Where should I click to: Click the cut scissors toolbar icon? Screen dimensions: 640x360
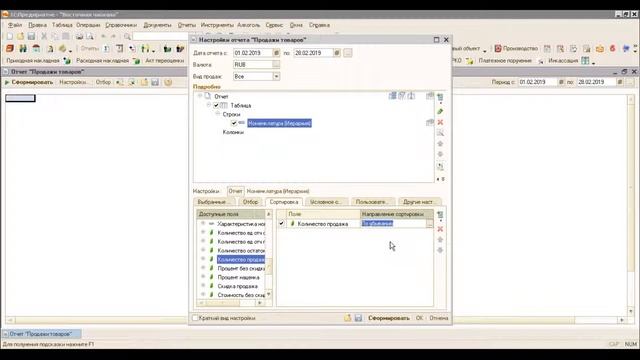tap(44, 36)
